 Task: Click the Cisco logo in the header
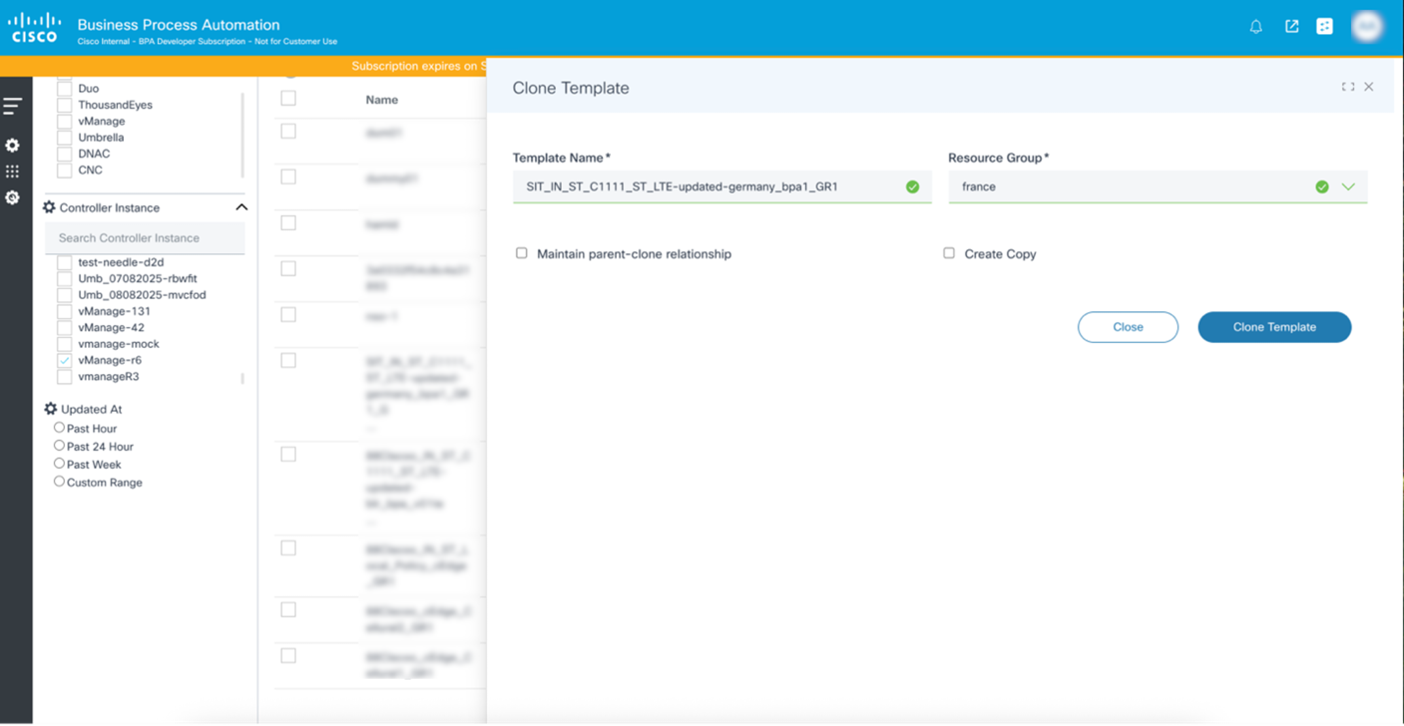click(x=34, y=27)
